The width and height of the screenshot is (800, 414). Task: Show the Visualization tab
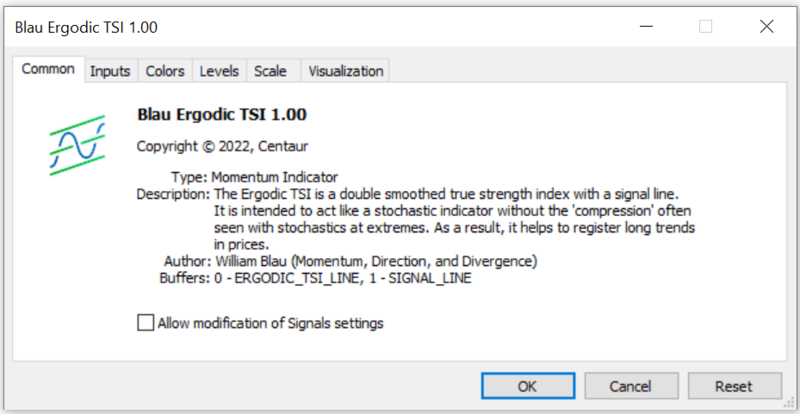(x=346, y=71)
